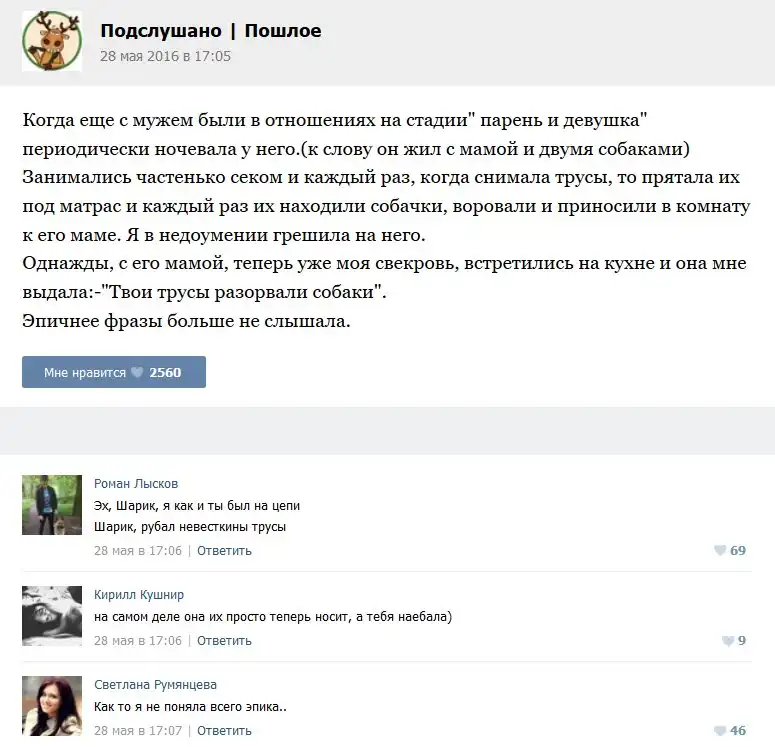Click heart icon on Роман Лысков's comment

pos(720,550)
